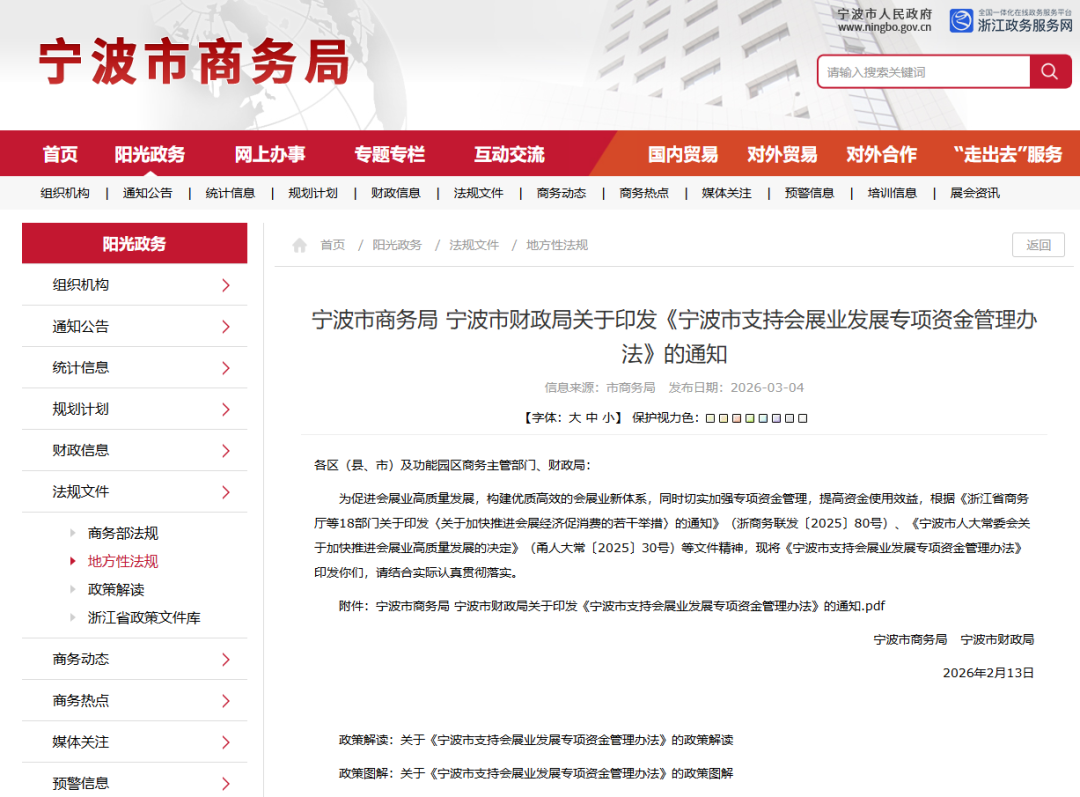1080x797 pixels.
Task: Download the attached 通知.pdf file
Action: click(x=630, y=606)
